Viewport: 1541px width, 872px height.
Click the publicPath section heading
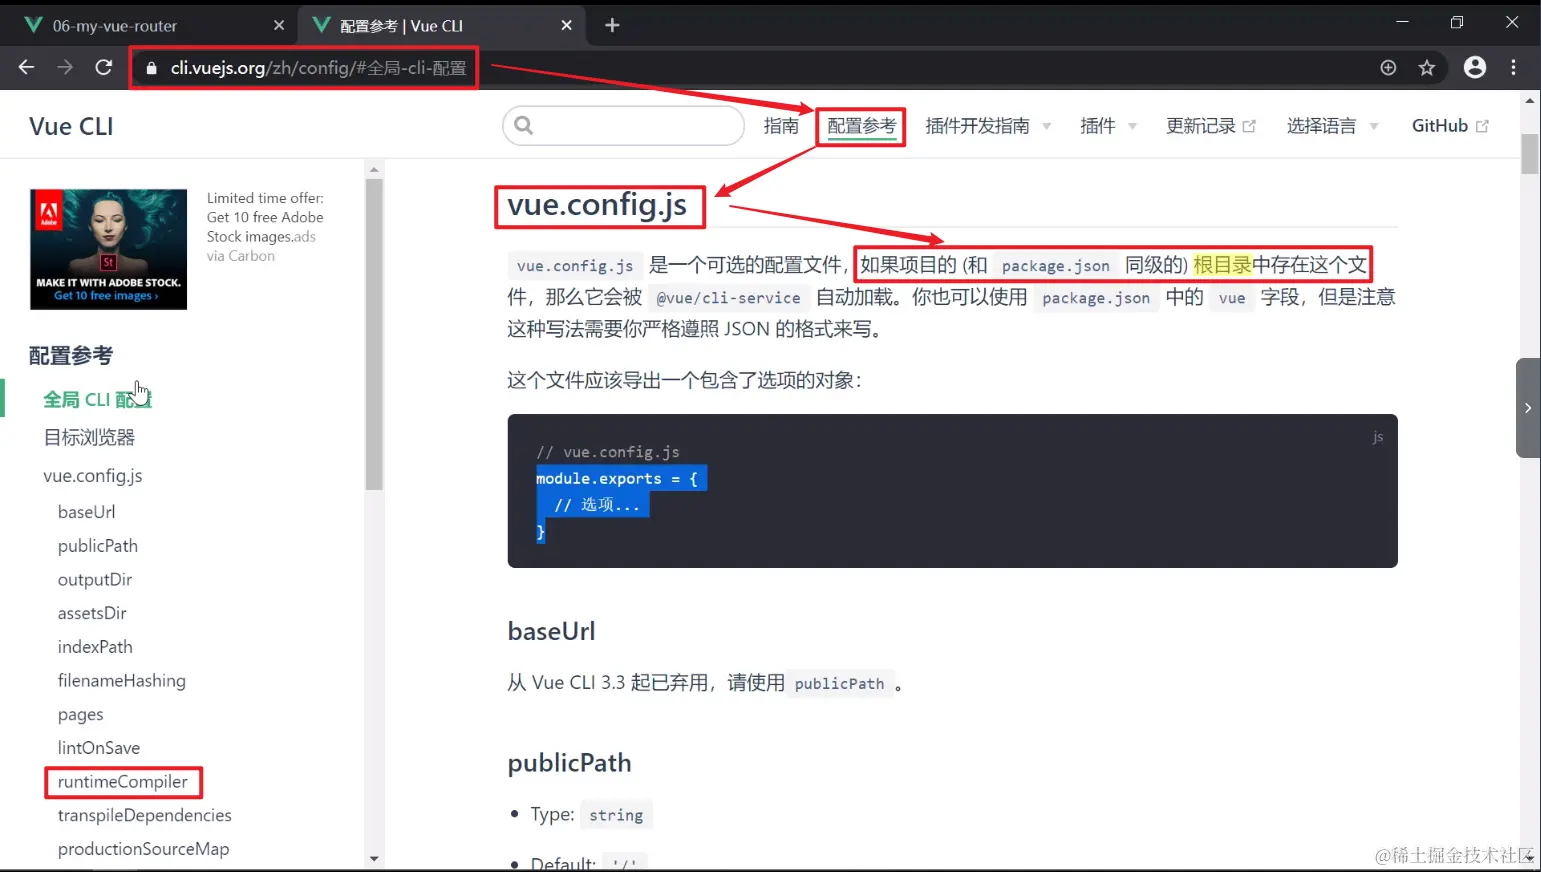(569, 763)
